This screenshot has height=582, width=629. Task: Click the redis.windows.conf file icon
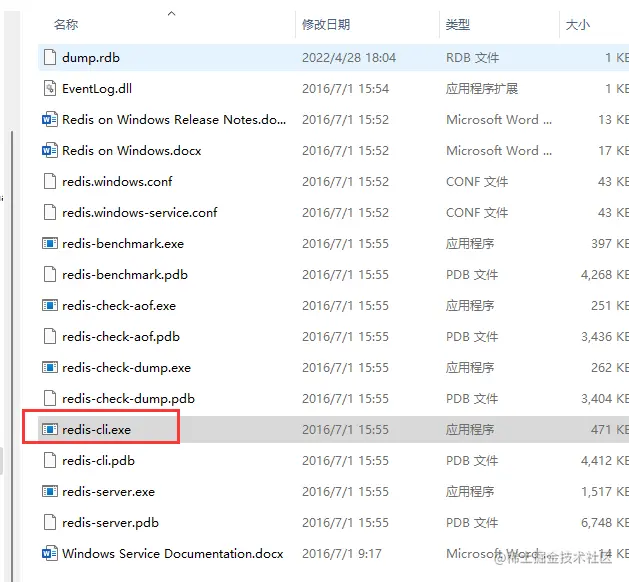pyautogui.click(x=50, y=181)
